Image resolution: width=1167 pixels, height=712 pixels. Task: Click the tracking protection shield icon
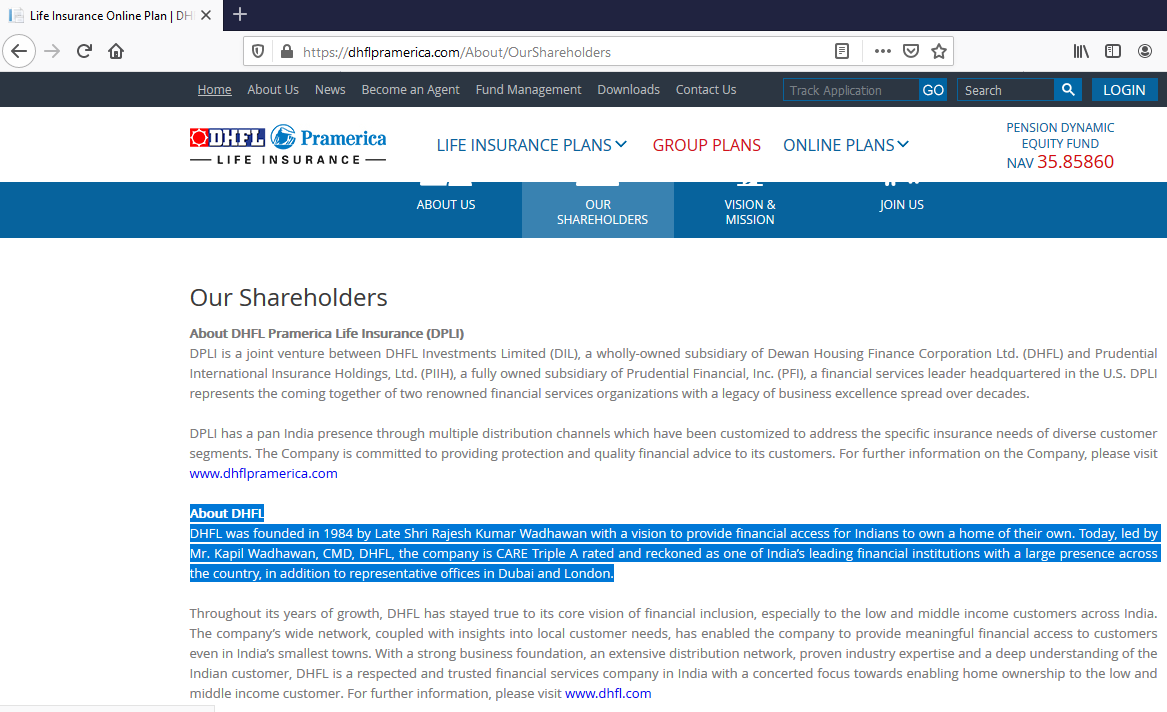click(258, 51)
